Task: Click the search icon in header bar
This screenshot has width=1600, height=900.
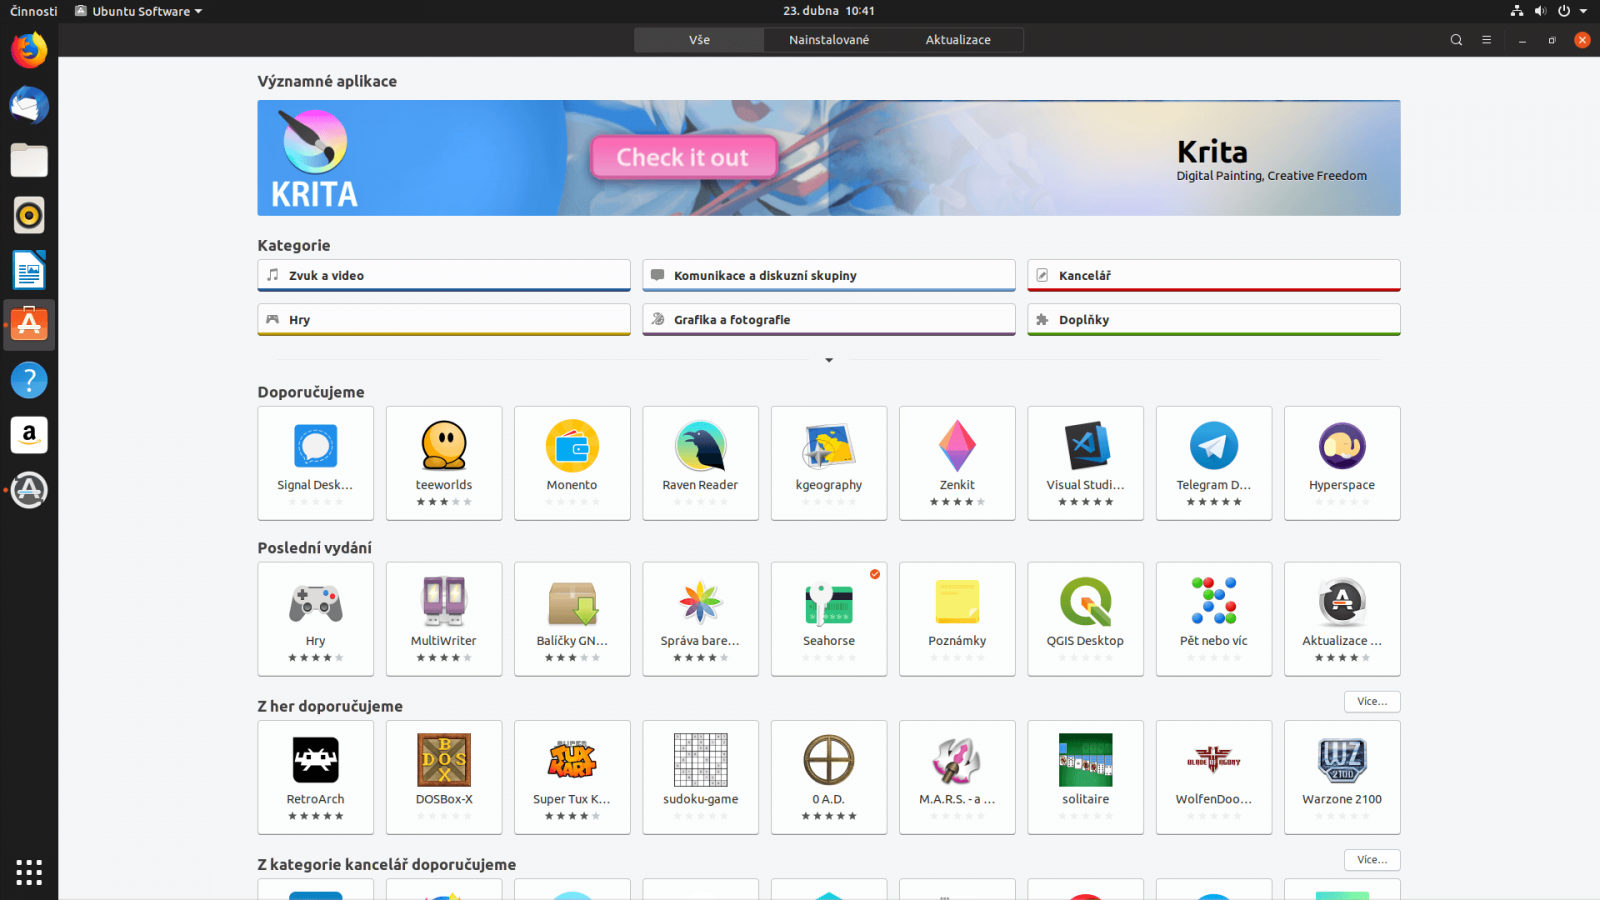Action: 1456,40
